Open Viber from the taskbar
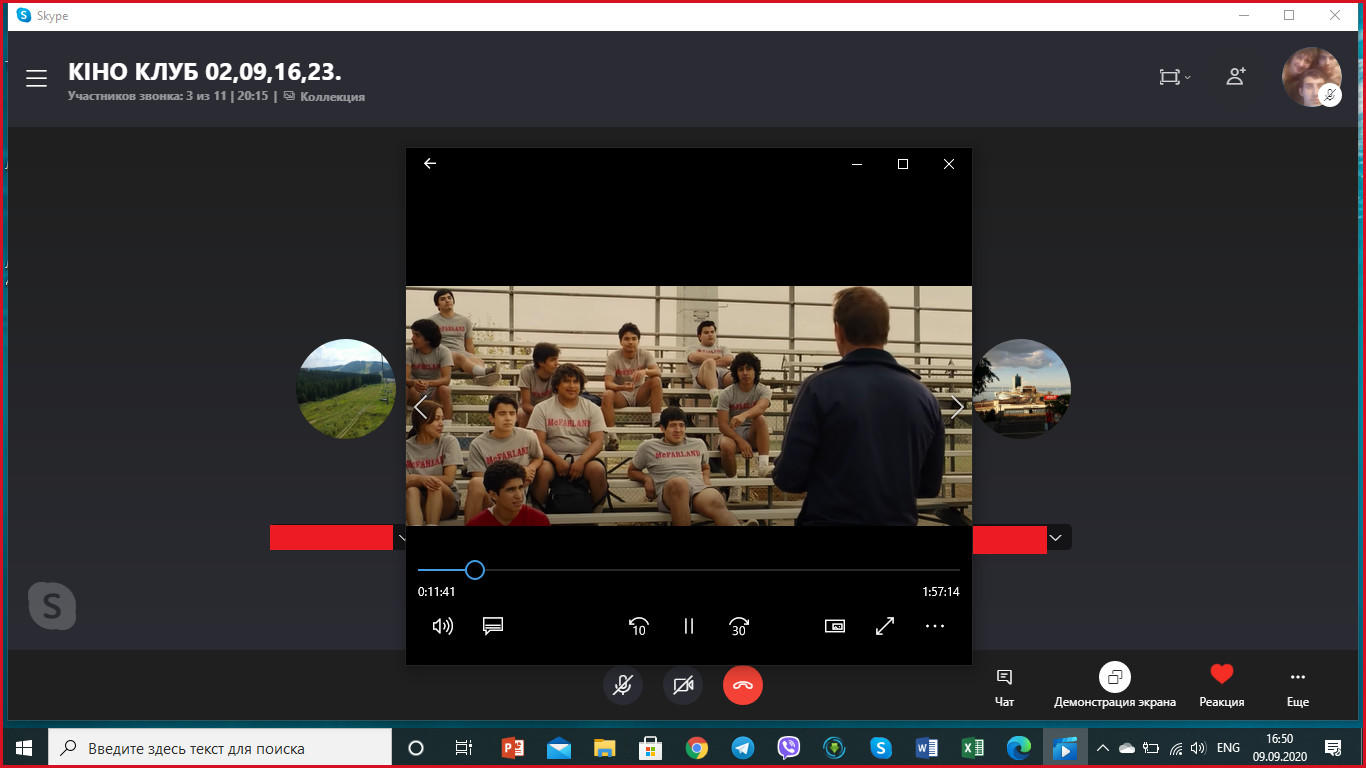Viewport: 1366px width, 768px height. click(789, 747)
